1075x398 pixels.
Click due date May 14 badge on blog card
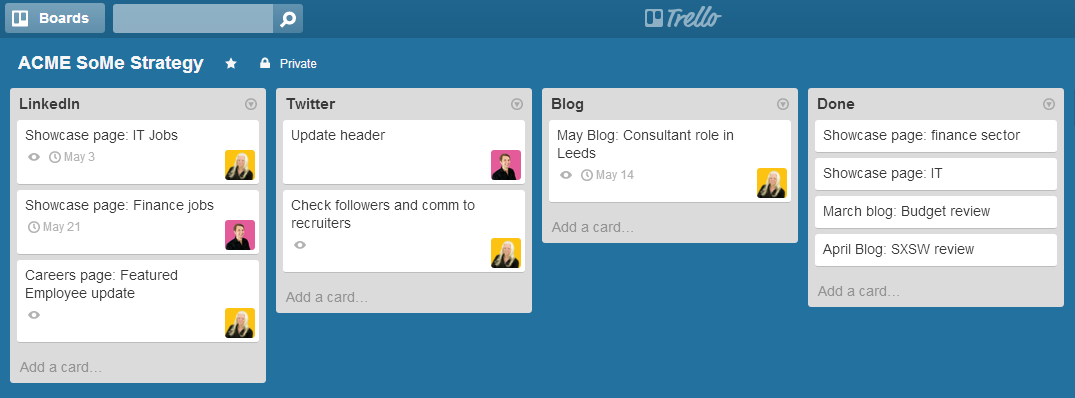click(x=607, y=175)
